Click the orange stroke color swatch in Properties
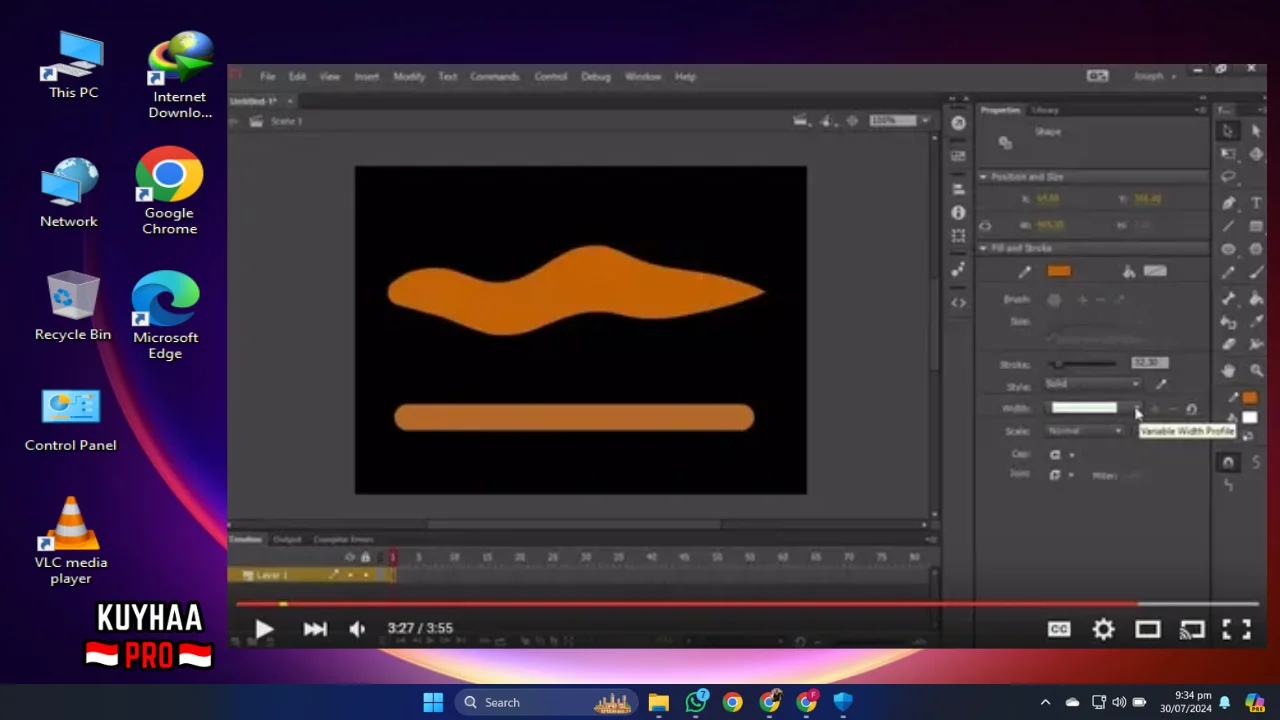The image size is (1280, 720). coord(1059,271)
